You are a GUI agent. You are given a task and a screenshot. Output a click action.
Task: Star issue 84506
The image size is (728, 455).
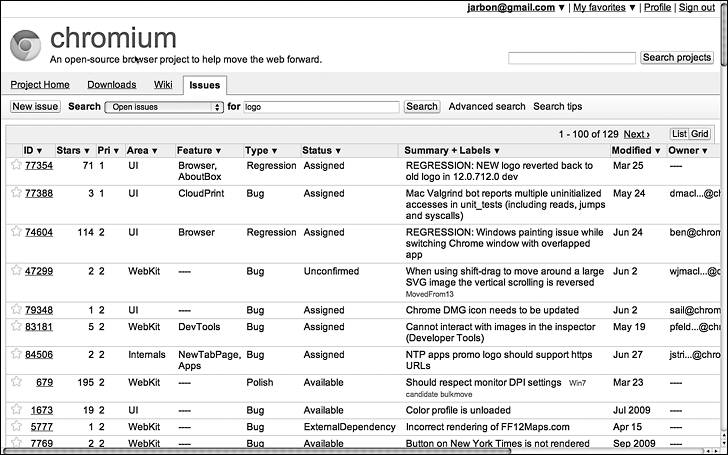[16, 354]
